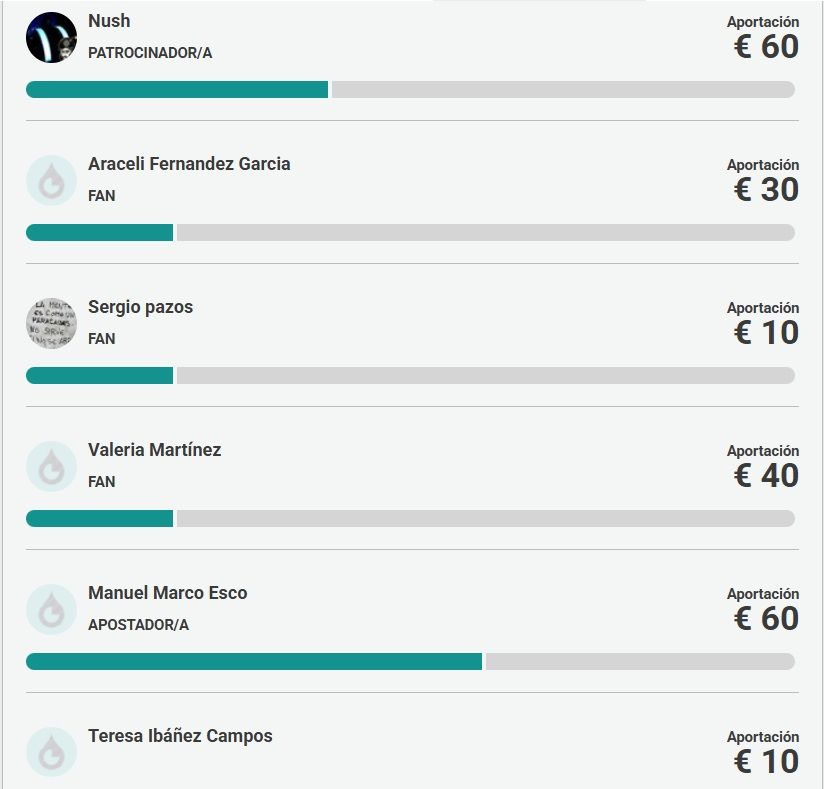Screen dimensions: 824x789
Task: Click Manuel Marco Esco's progress bar
Action: tap(410, 662)
